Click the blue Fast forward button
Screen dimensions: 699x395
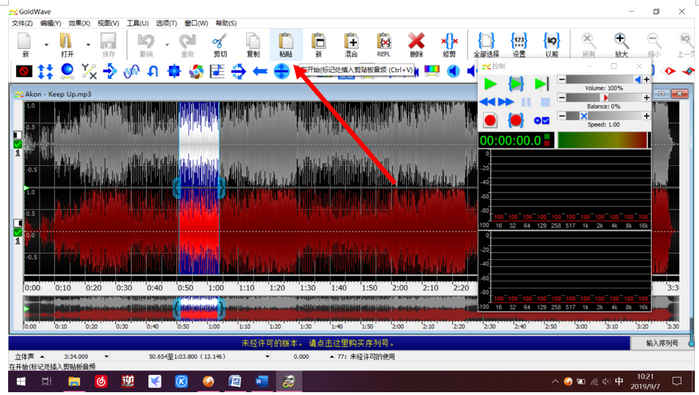tap(506, 102)
